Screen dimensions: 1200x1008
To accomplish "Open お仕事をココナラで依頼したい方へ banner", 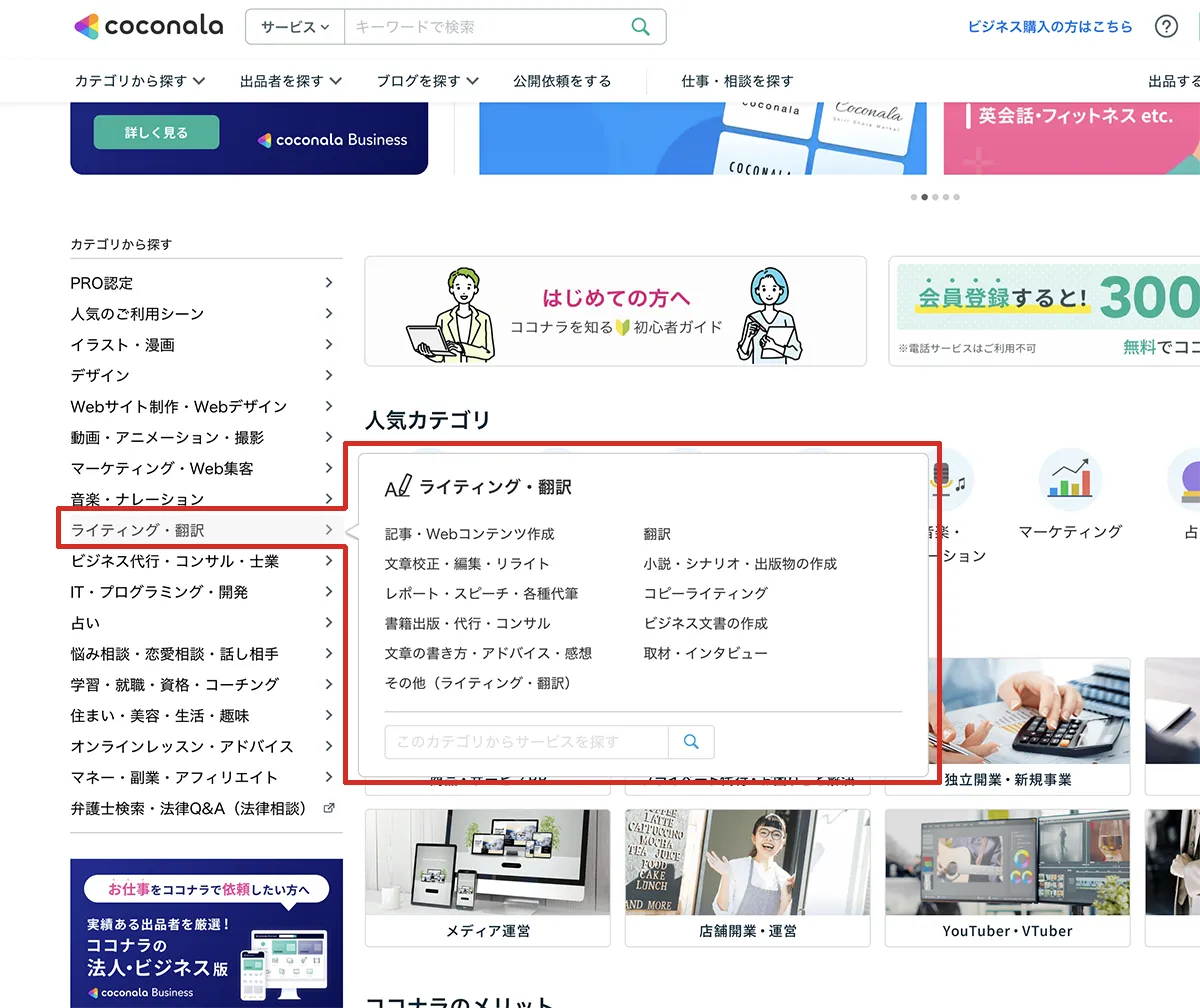I will [206, 933].
